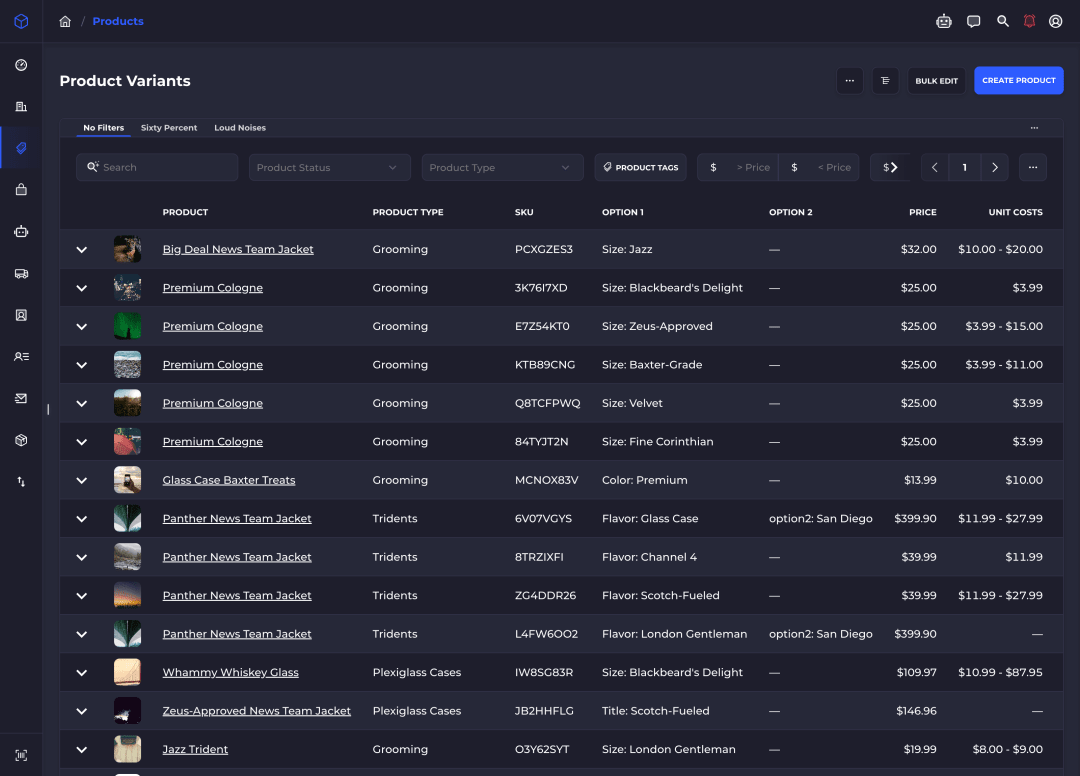
Task: Open the buildings sidebar icon
Action: 21,106
